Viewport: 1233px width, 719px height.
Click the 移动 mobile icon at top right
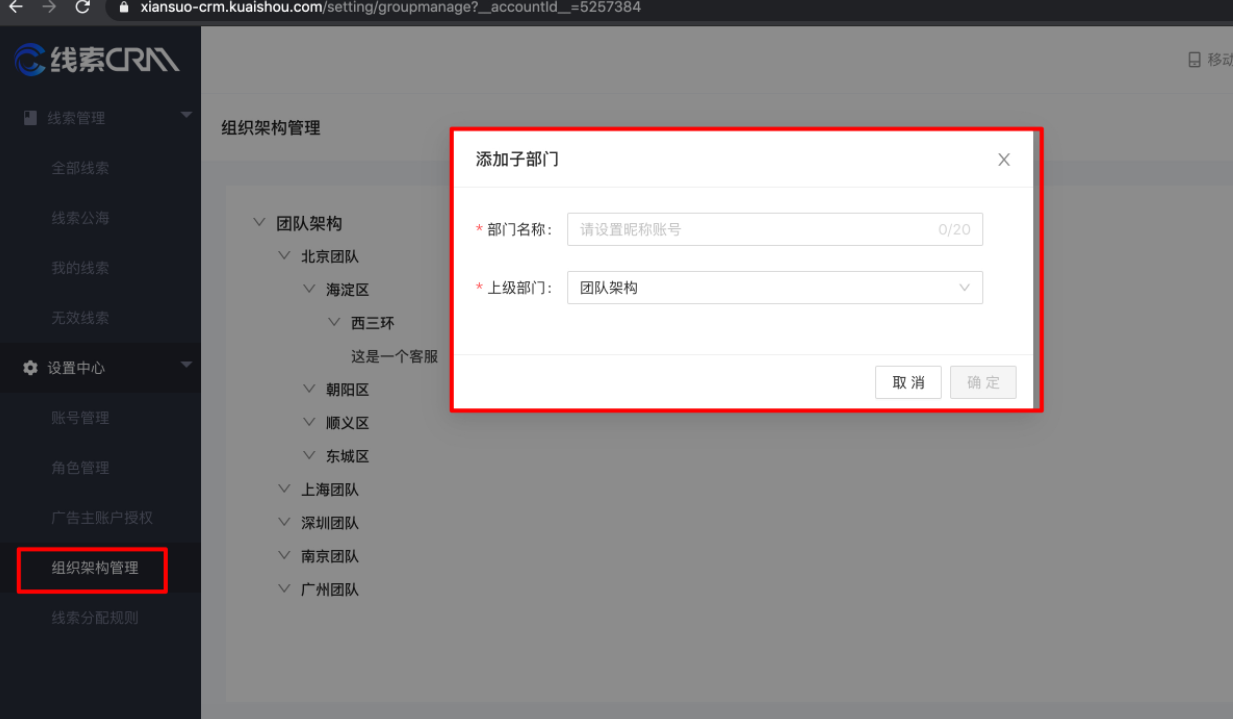click(1193, 60)
